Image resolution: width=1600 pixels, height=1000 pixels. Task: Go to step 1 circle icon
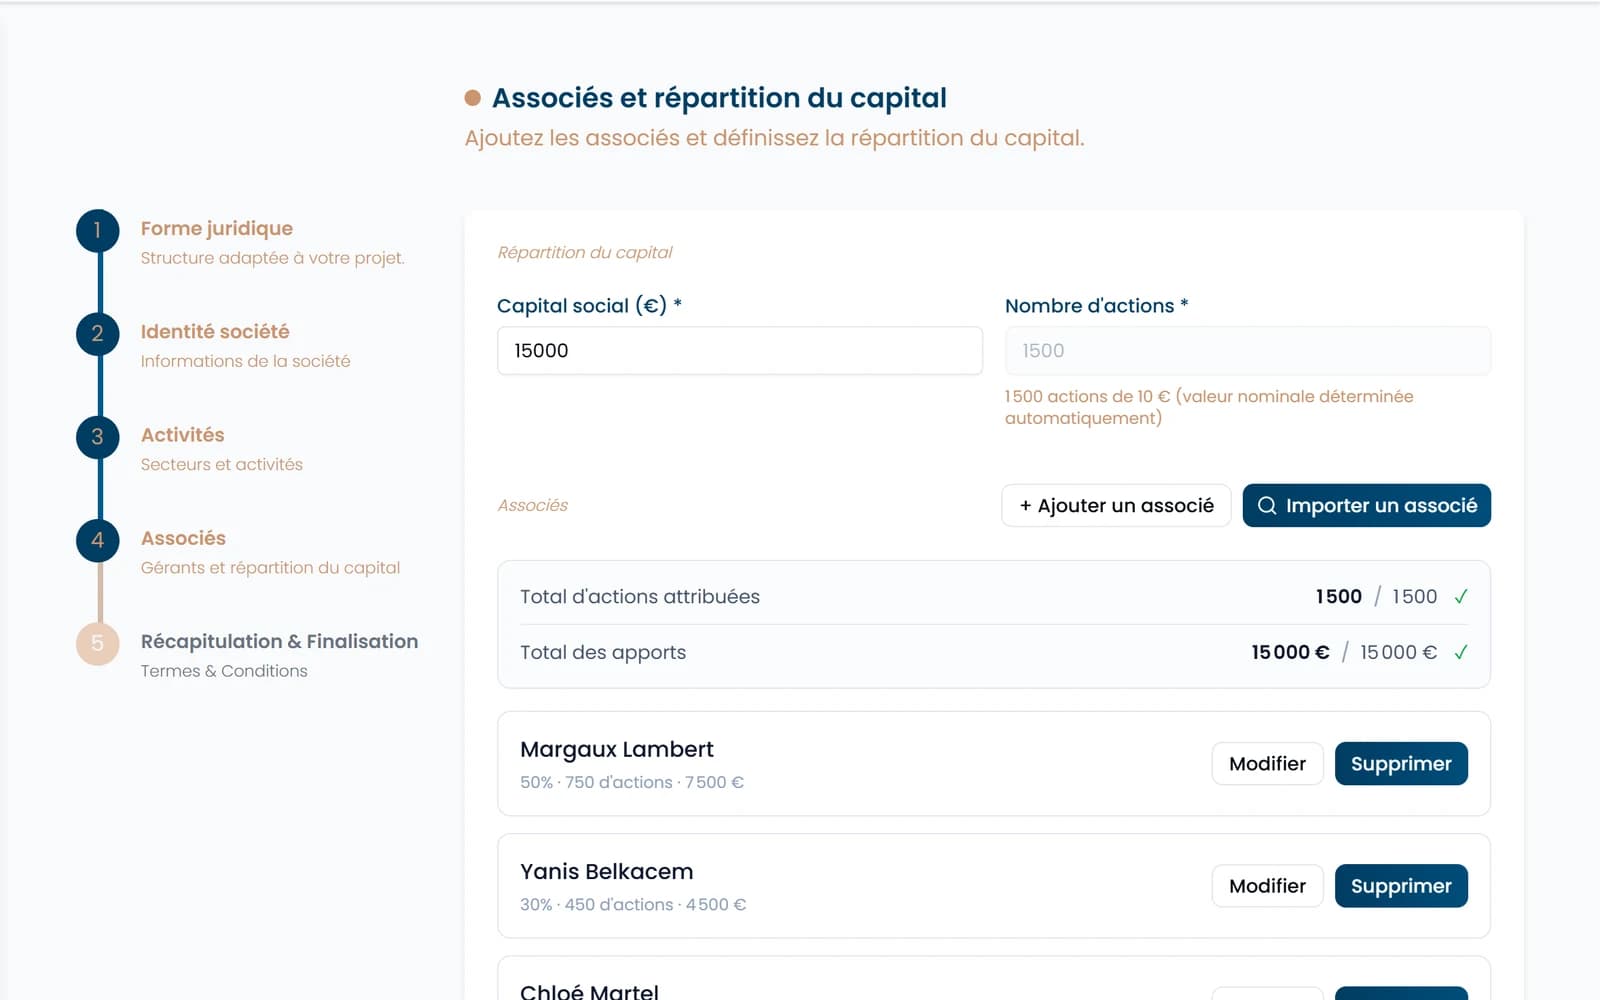point(98,231)
